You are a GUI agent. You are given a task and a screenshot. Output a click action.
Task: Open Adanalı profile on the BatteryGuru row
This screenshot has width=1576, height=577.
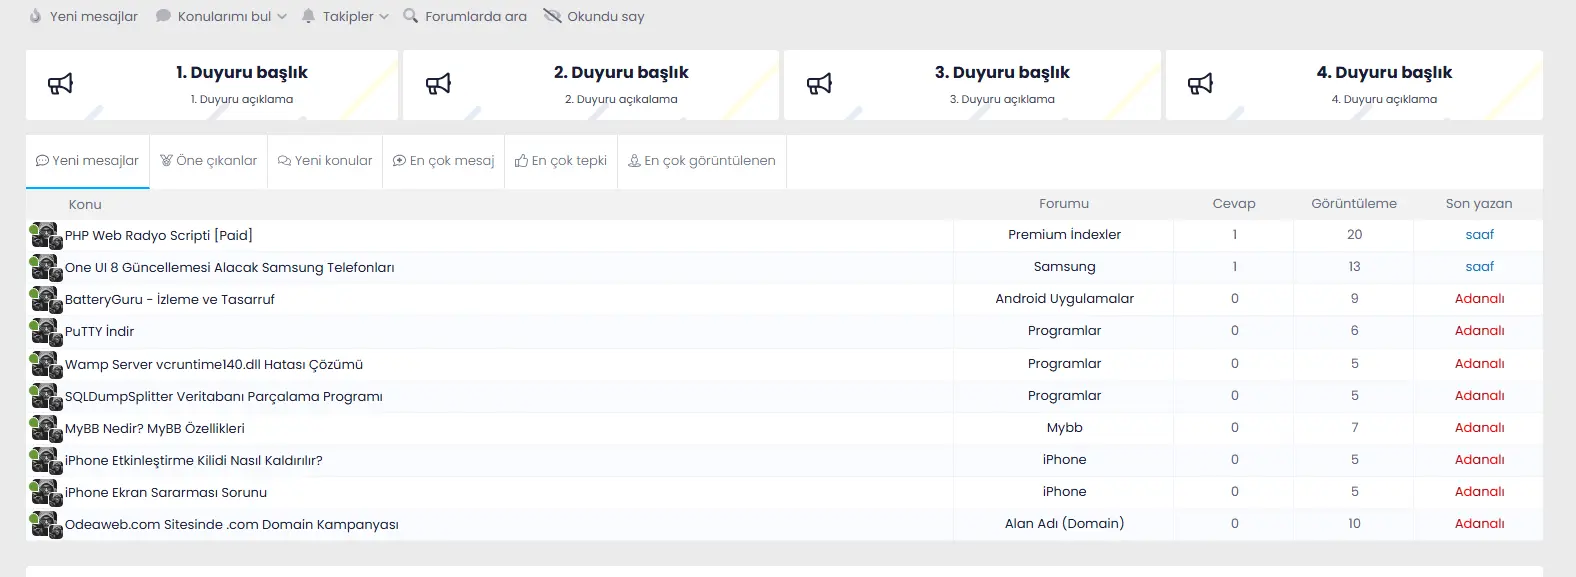1479,299
